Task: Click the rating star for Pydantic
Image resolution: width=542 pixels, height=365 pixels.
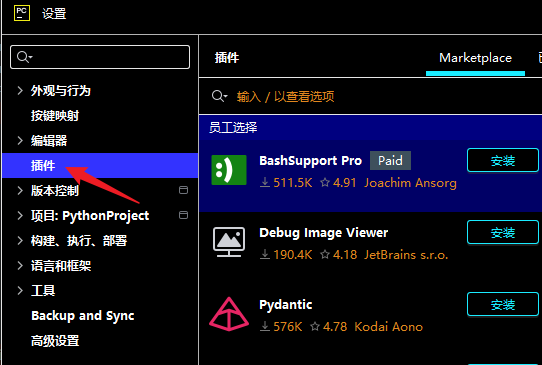Action: point(315,326)
